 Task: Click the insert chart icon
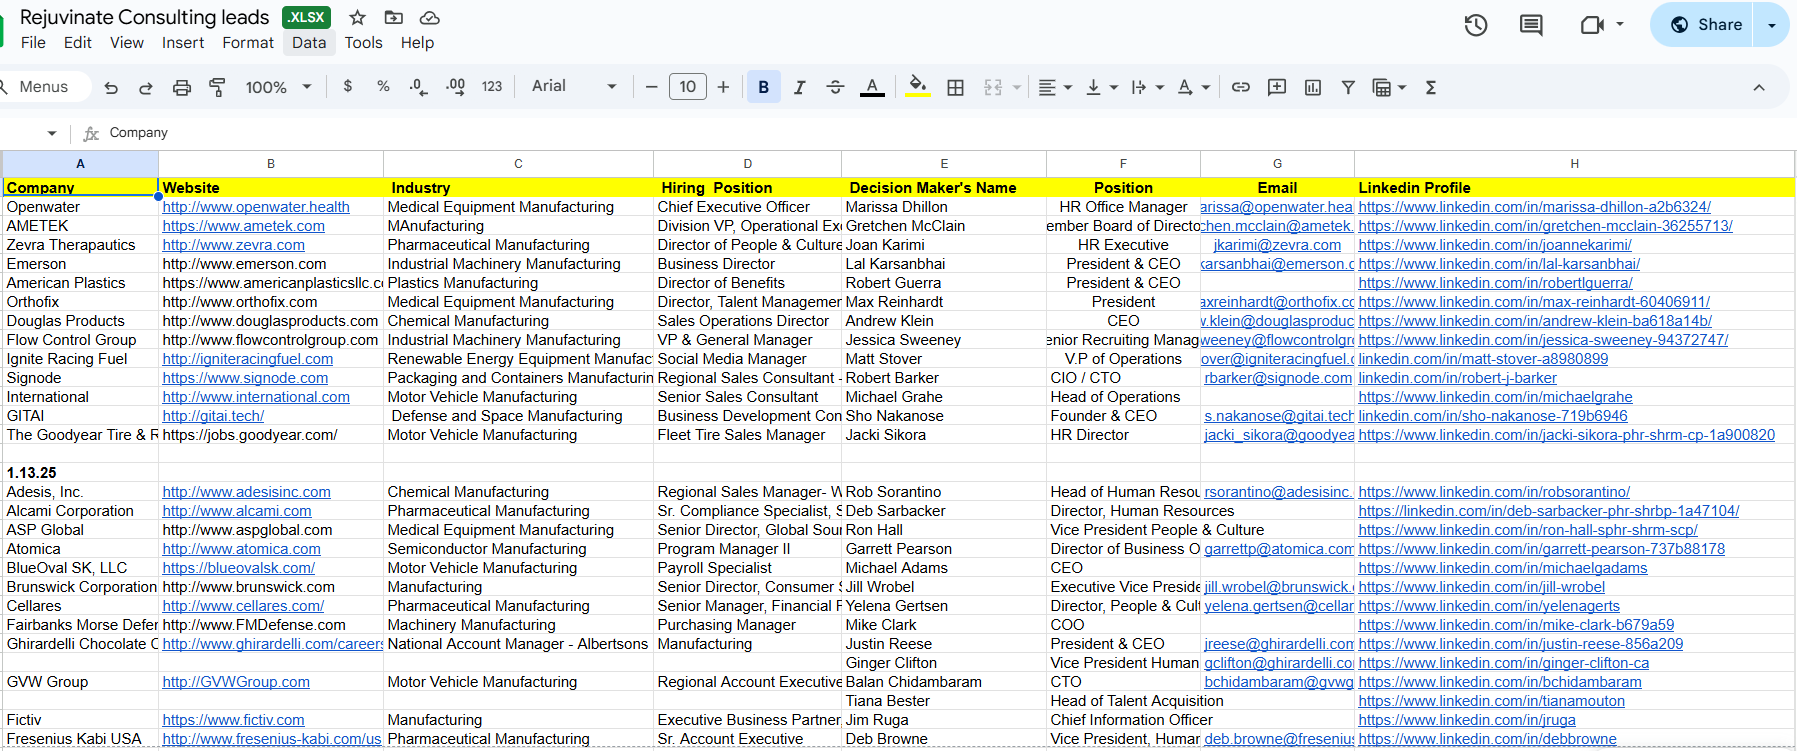pos(1312,88)
